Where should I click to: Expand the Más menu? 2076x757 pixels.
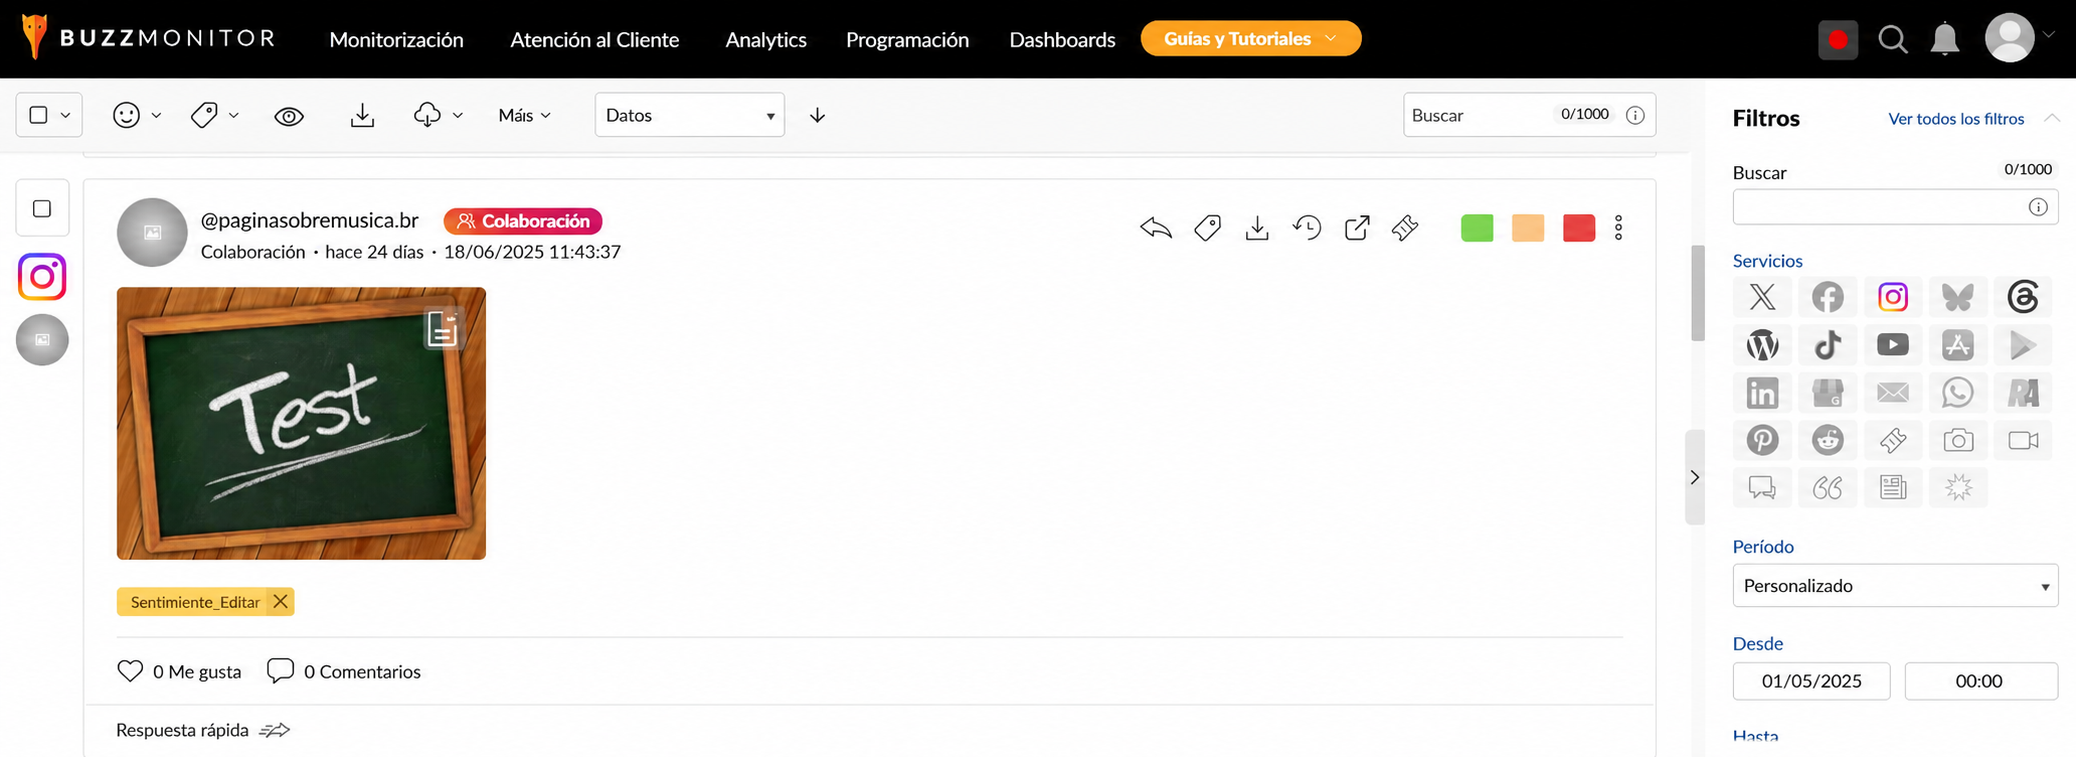pyautogui.click(x=524, y=115)
